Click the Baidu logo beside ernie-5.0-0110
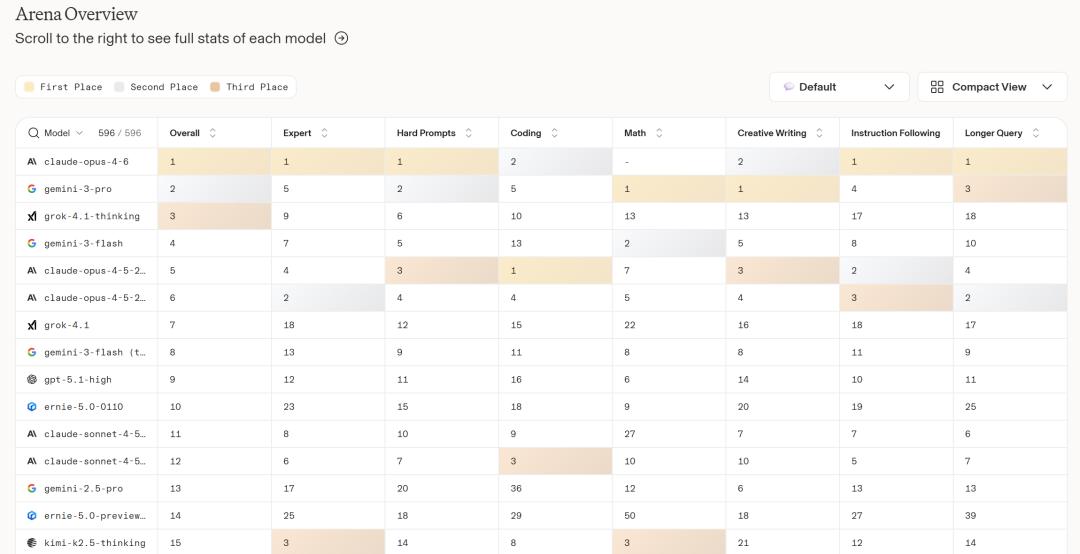The width and height of the screenshot is (1080, 554). tap(32, 407)
